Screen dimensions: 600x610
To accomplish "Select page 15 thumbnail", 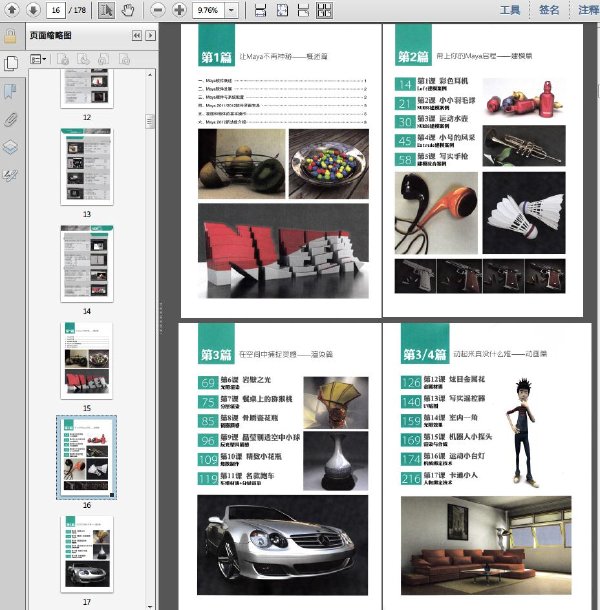I will pyautogui.click(x=87, y=361).
